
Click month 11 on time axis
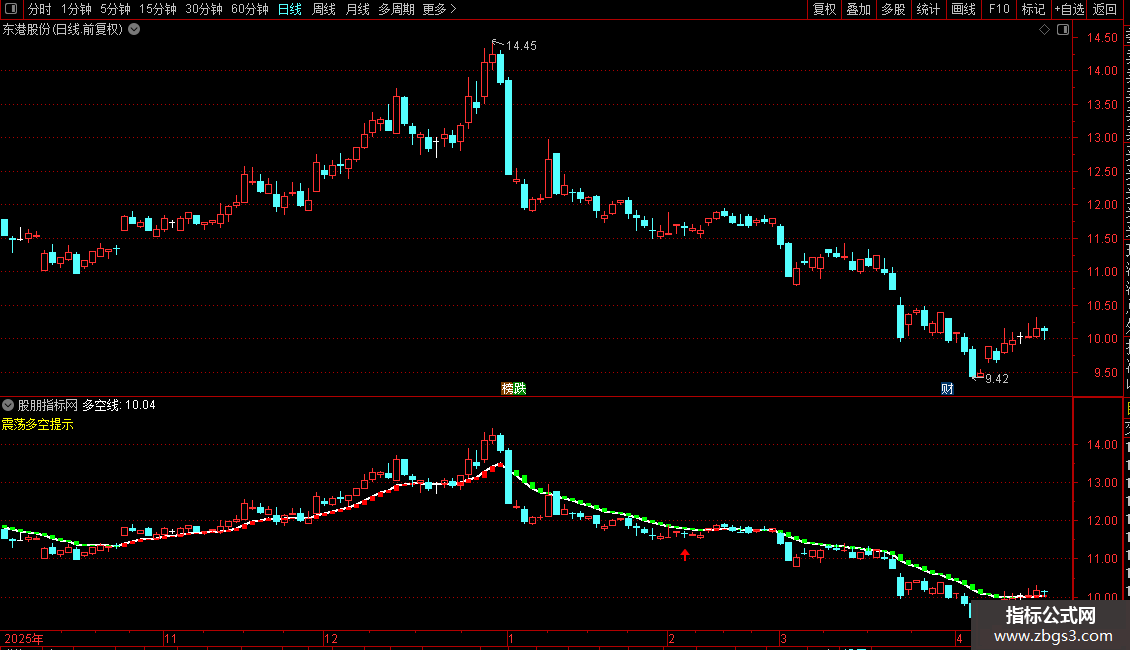(x=170, y=638)
